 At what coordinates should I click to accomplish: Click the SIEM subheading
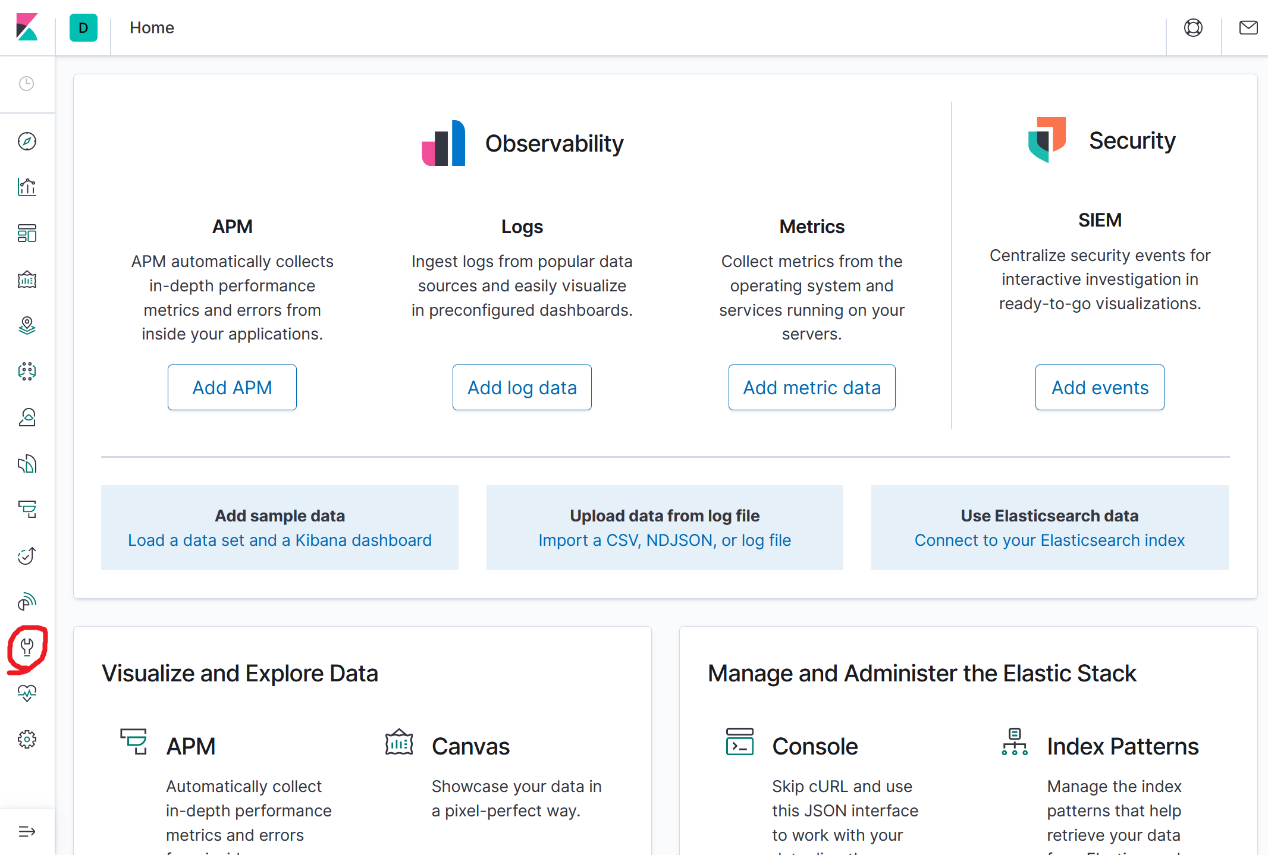pyautogui.click(x=1100, y=220)
